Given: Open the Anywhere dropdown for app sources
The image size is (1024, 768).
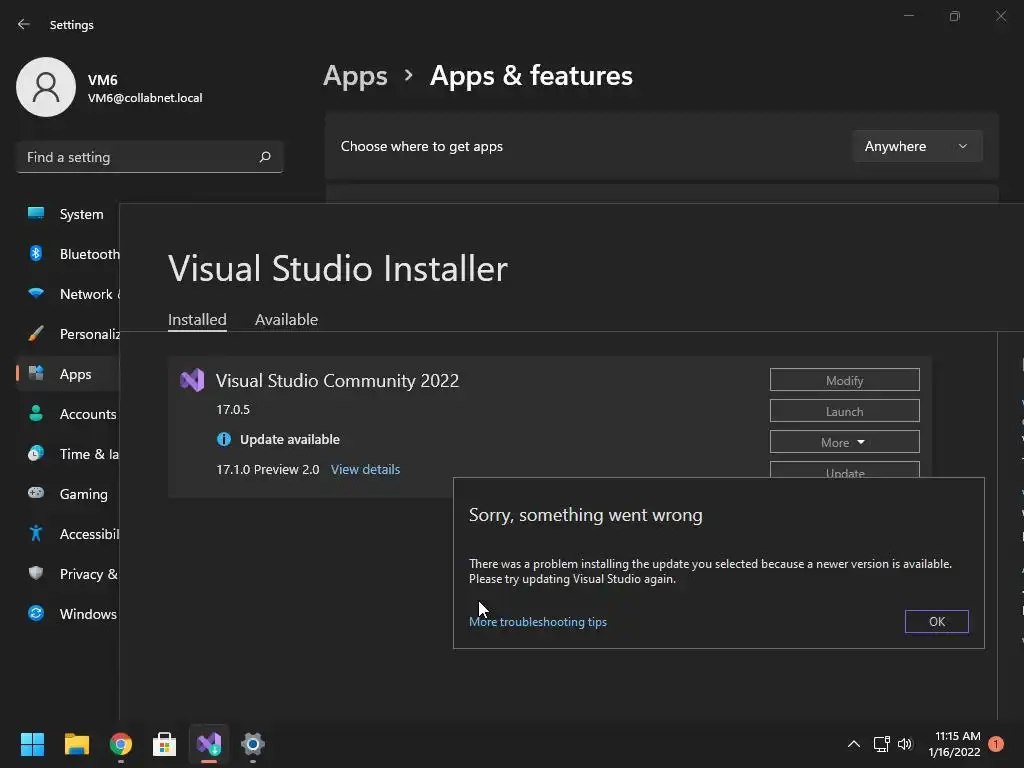Looking at the screenshot, I should (x=916, y=146).
